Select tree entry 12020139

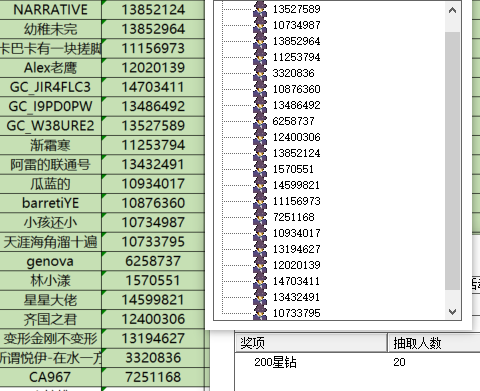click(x=296, y=265)
